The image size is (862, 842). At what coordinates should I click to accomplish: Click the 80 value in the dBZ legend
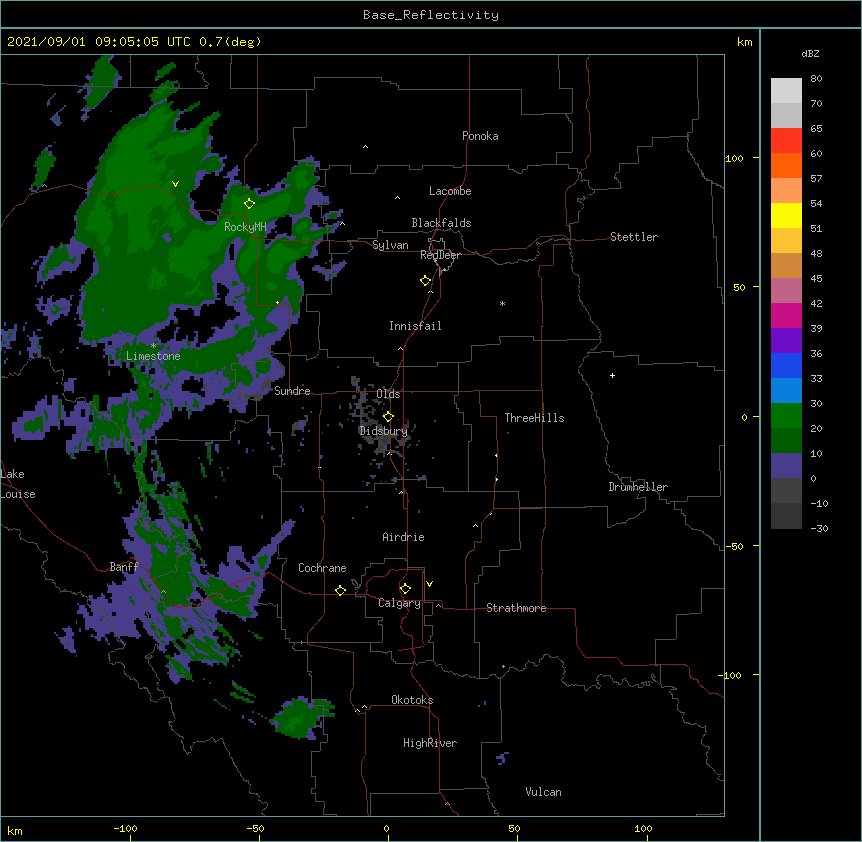click(x=816, y=79)
